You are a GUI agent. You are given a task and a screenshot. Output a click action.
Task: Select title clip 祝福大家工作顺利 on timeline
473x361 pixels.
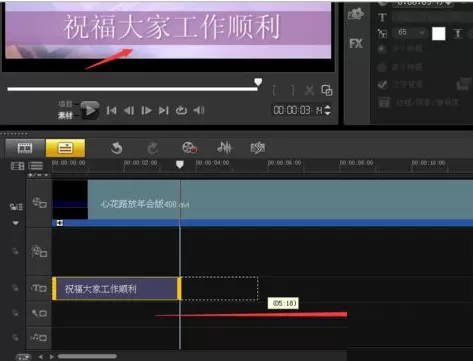[117, 289]
